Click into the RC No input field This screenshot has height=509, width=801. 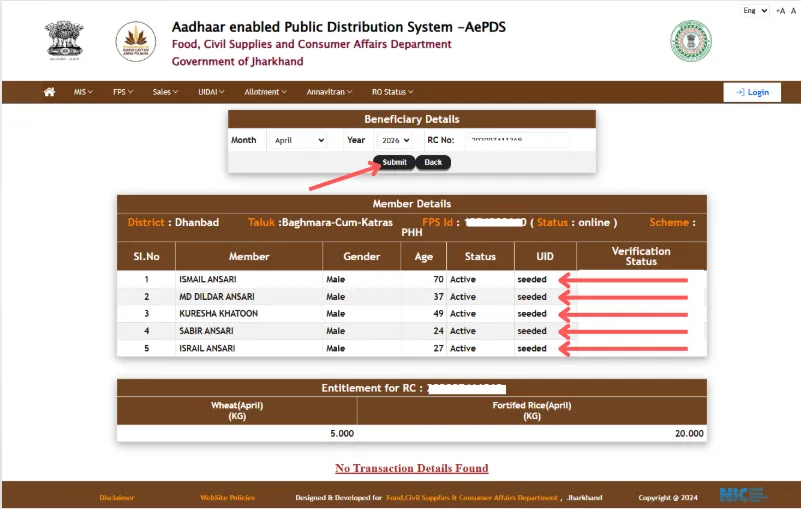tap(517, 141)
